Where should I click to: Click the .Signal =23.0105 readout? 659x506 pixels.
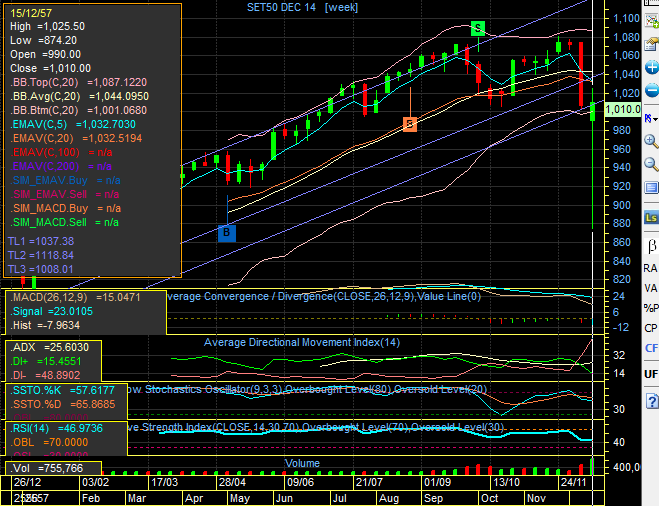51,311
